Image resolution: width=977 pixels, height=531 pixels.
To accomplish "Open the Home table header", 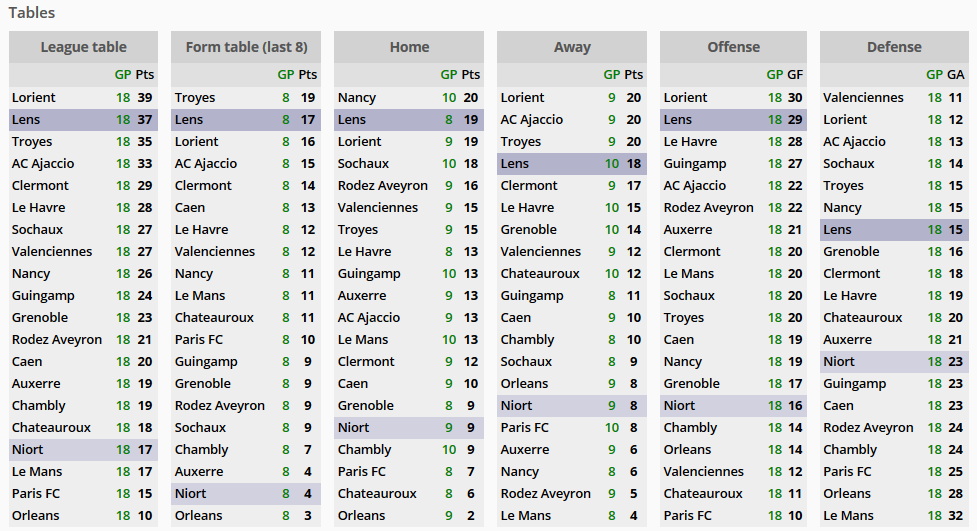I will point(409,47).
